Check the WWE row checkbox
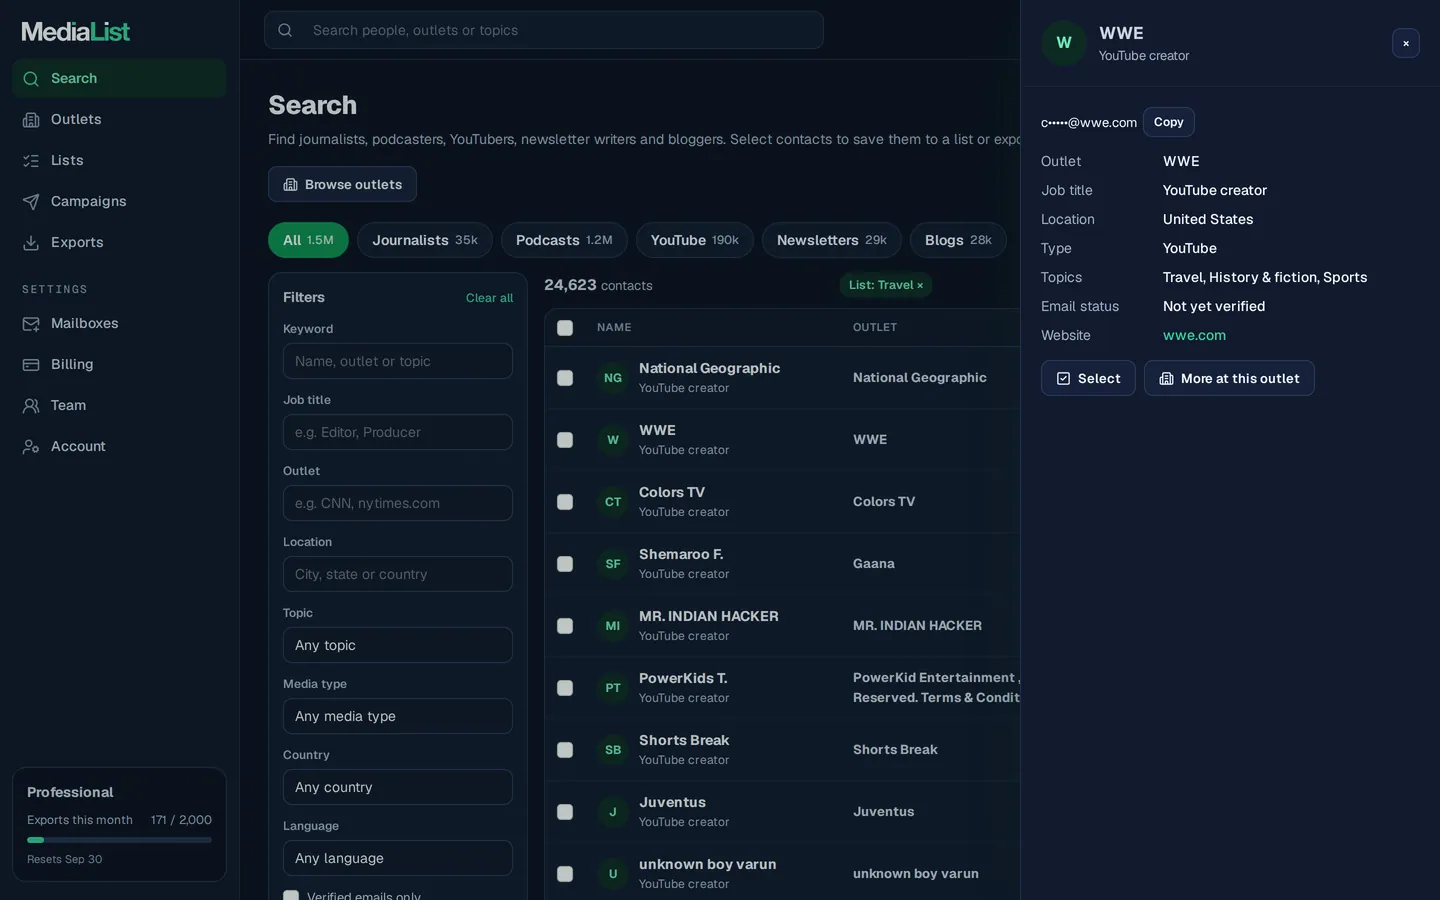 pos(565,440)
